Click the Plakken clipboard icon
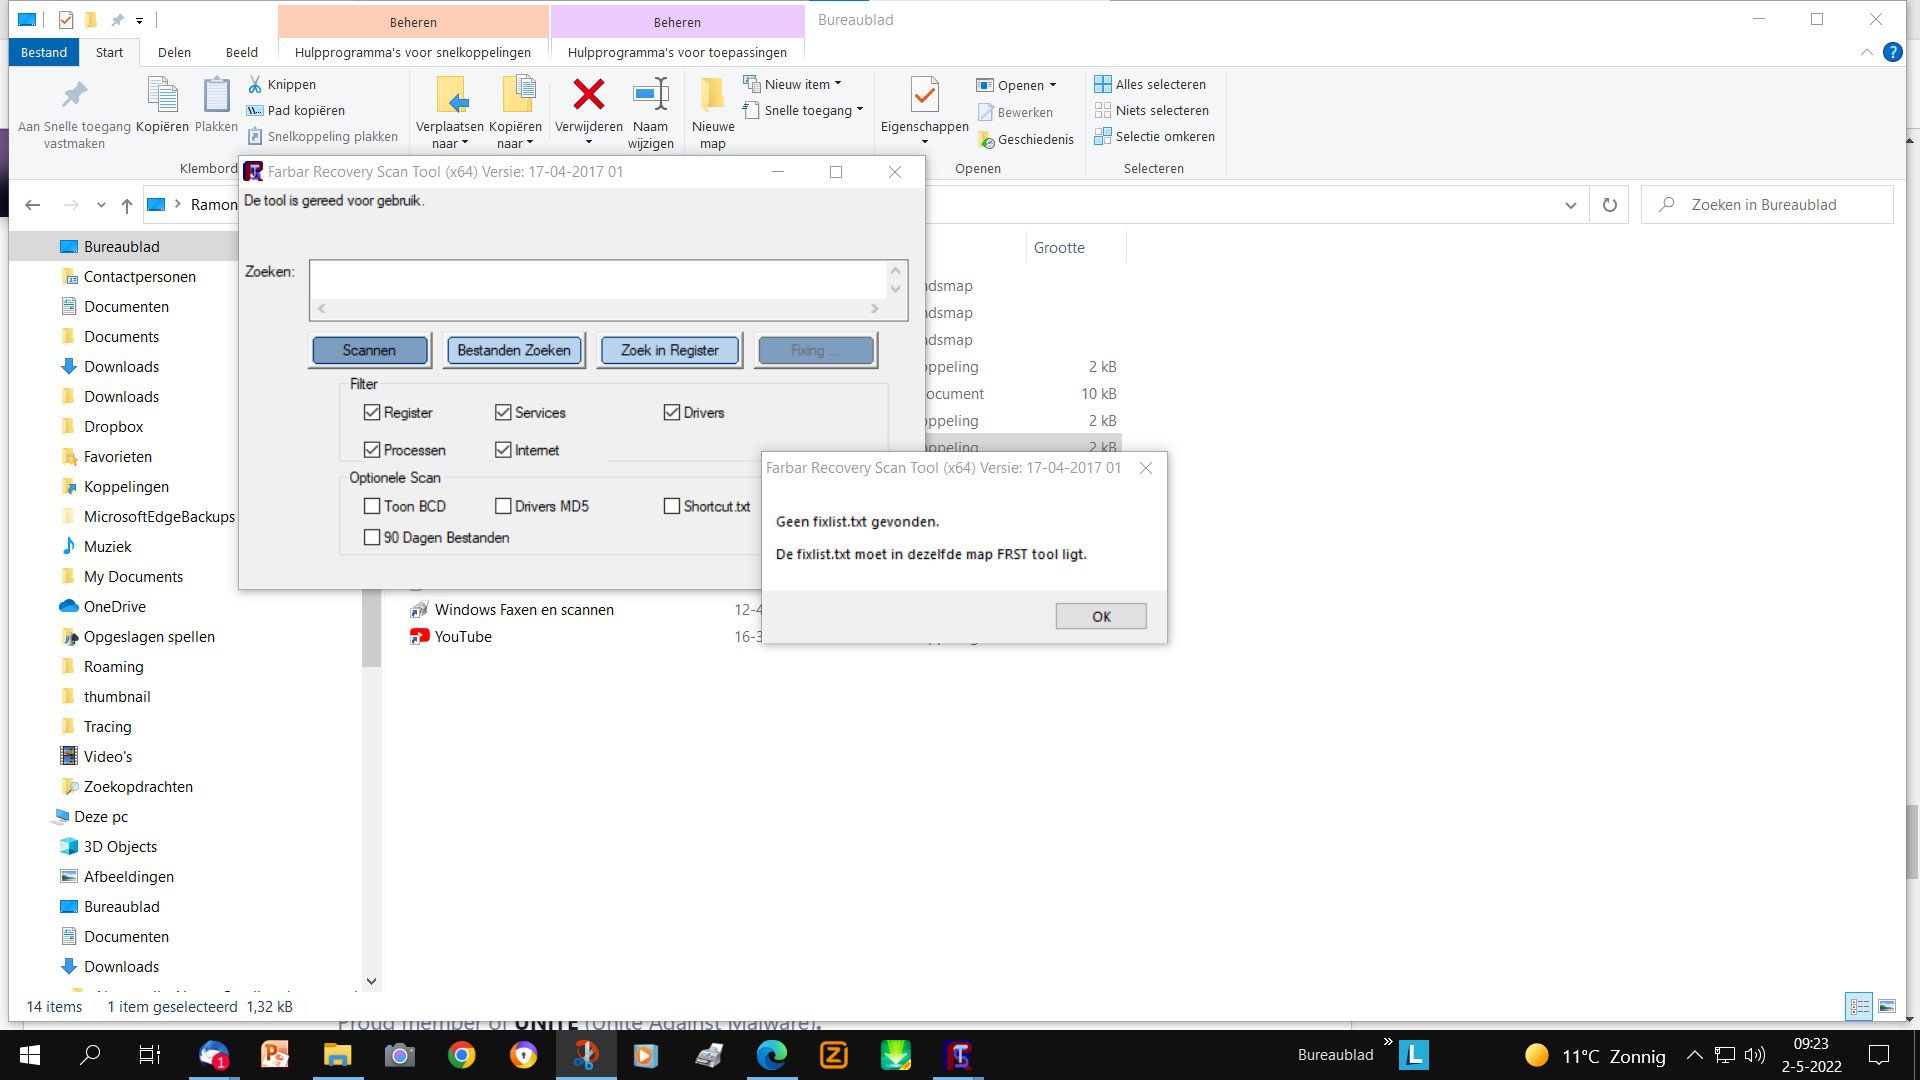 (216, 96)
